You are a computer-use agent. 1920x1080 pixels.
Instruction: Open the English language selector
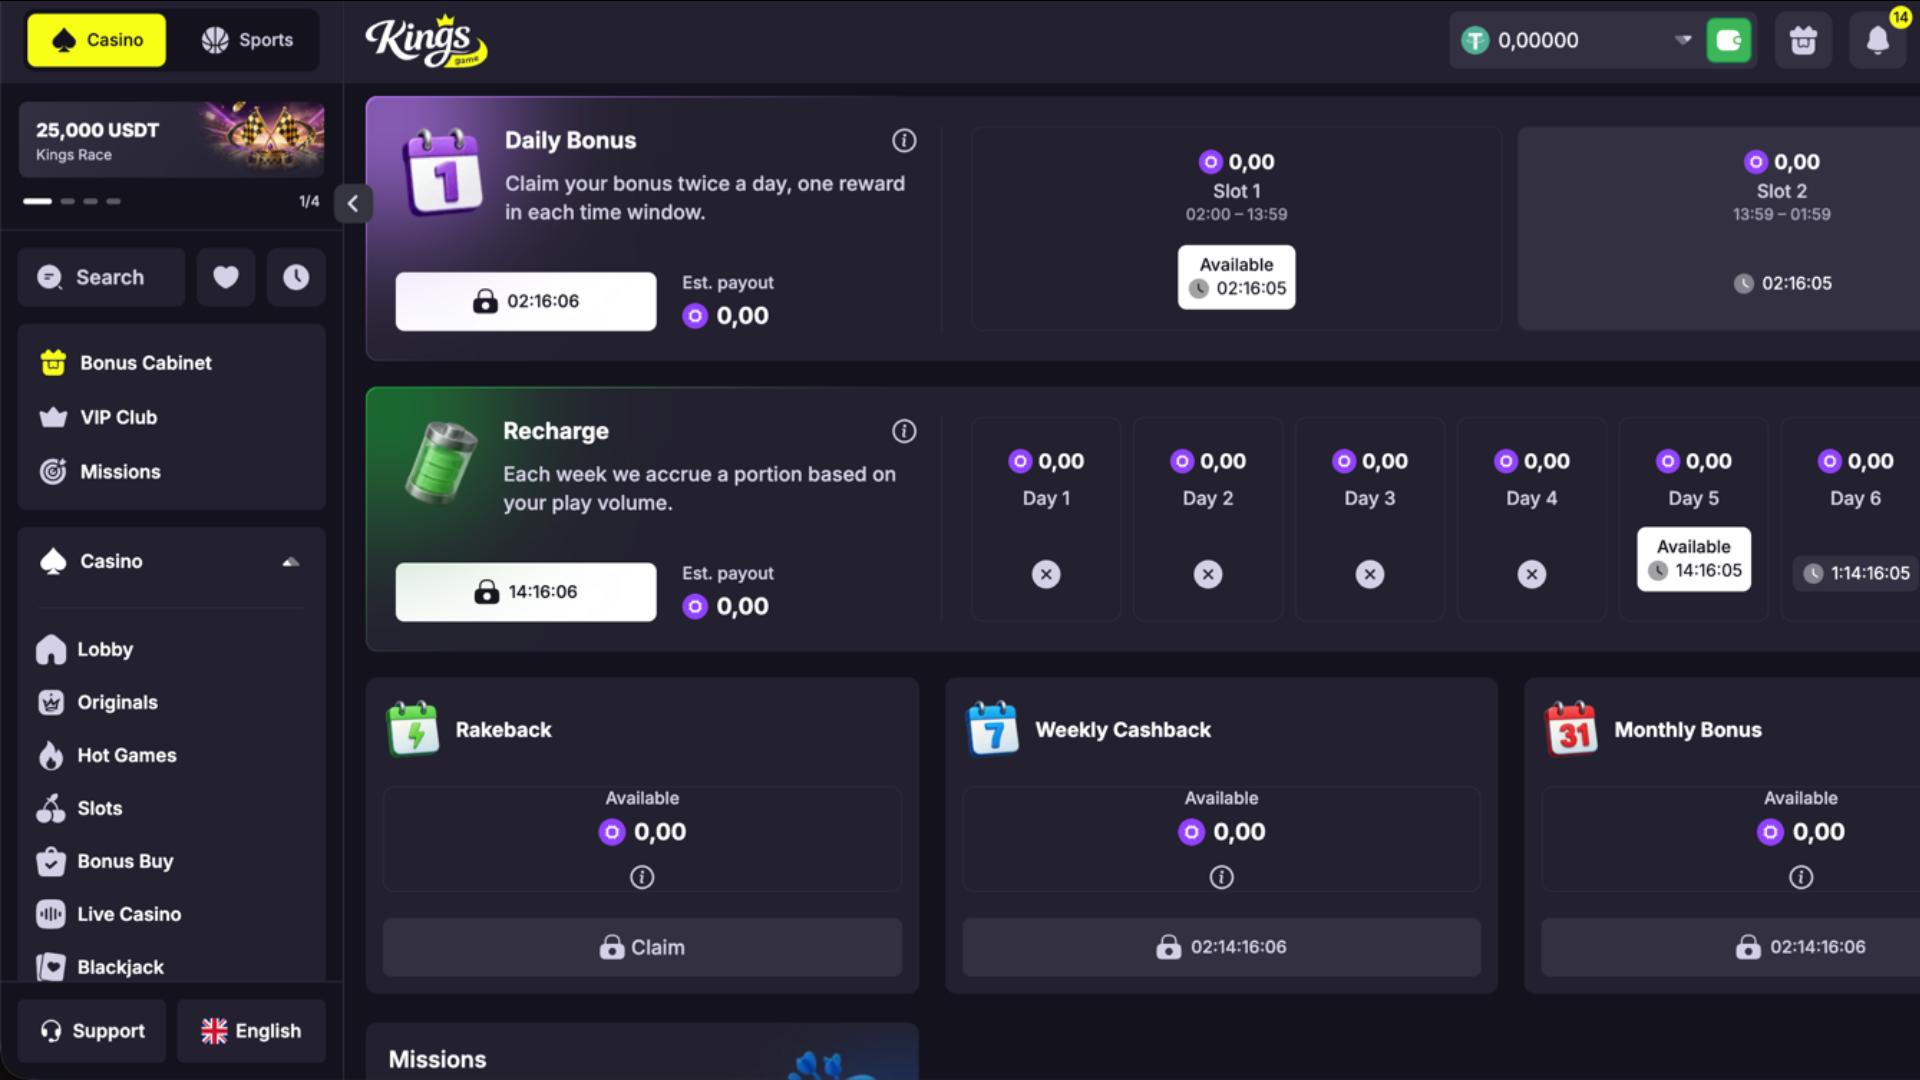point(251,1031)
